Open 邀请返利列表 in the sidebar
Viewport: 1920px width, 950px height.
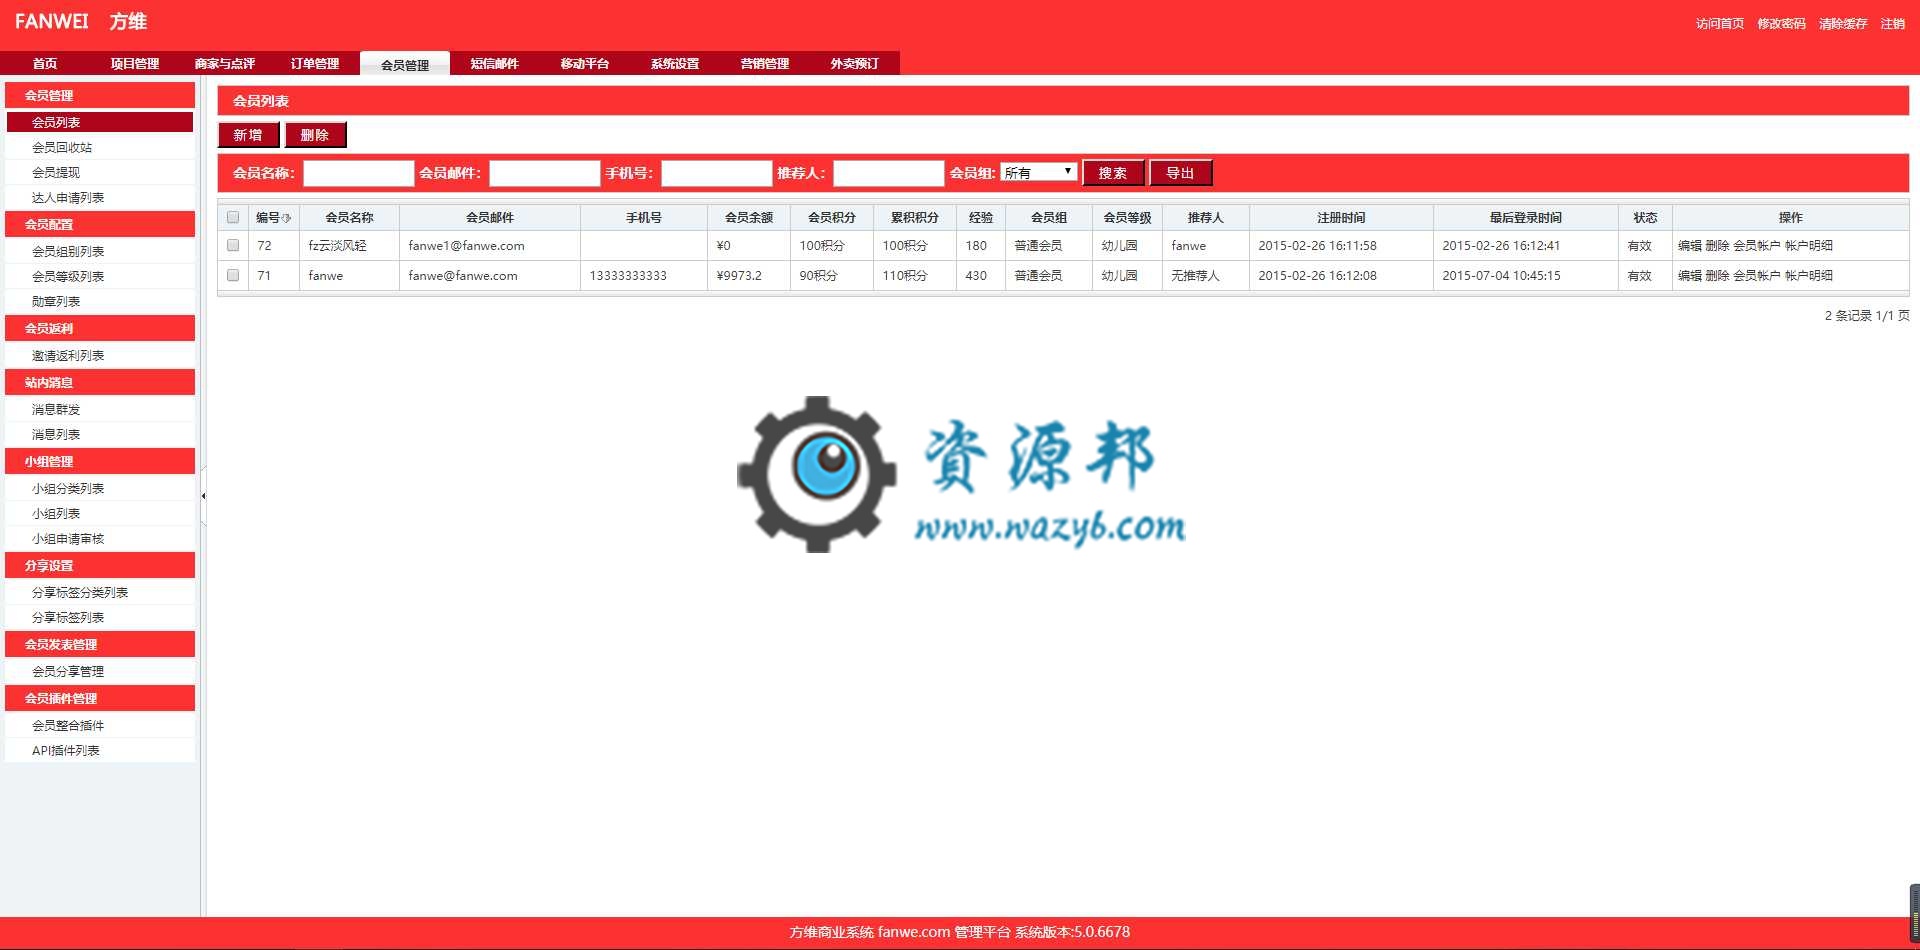click(100, 355)
